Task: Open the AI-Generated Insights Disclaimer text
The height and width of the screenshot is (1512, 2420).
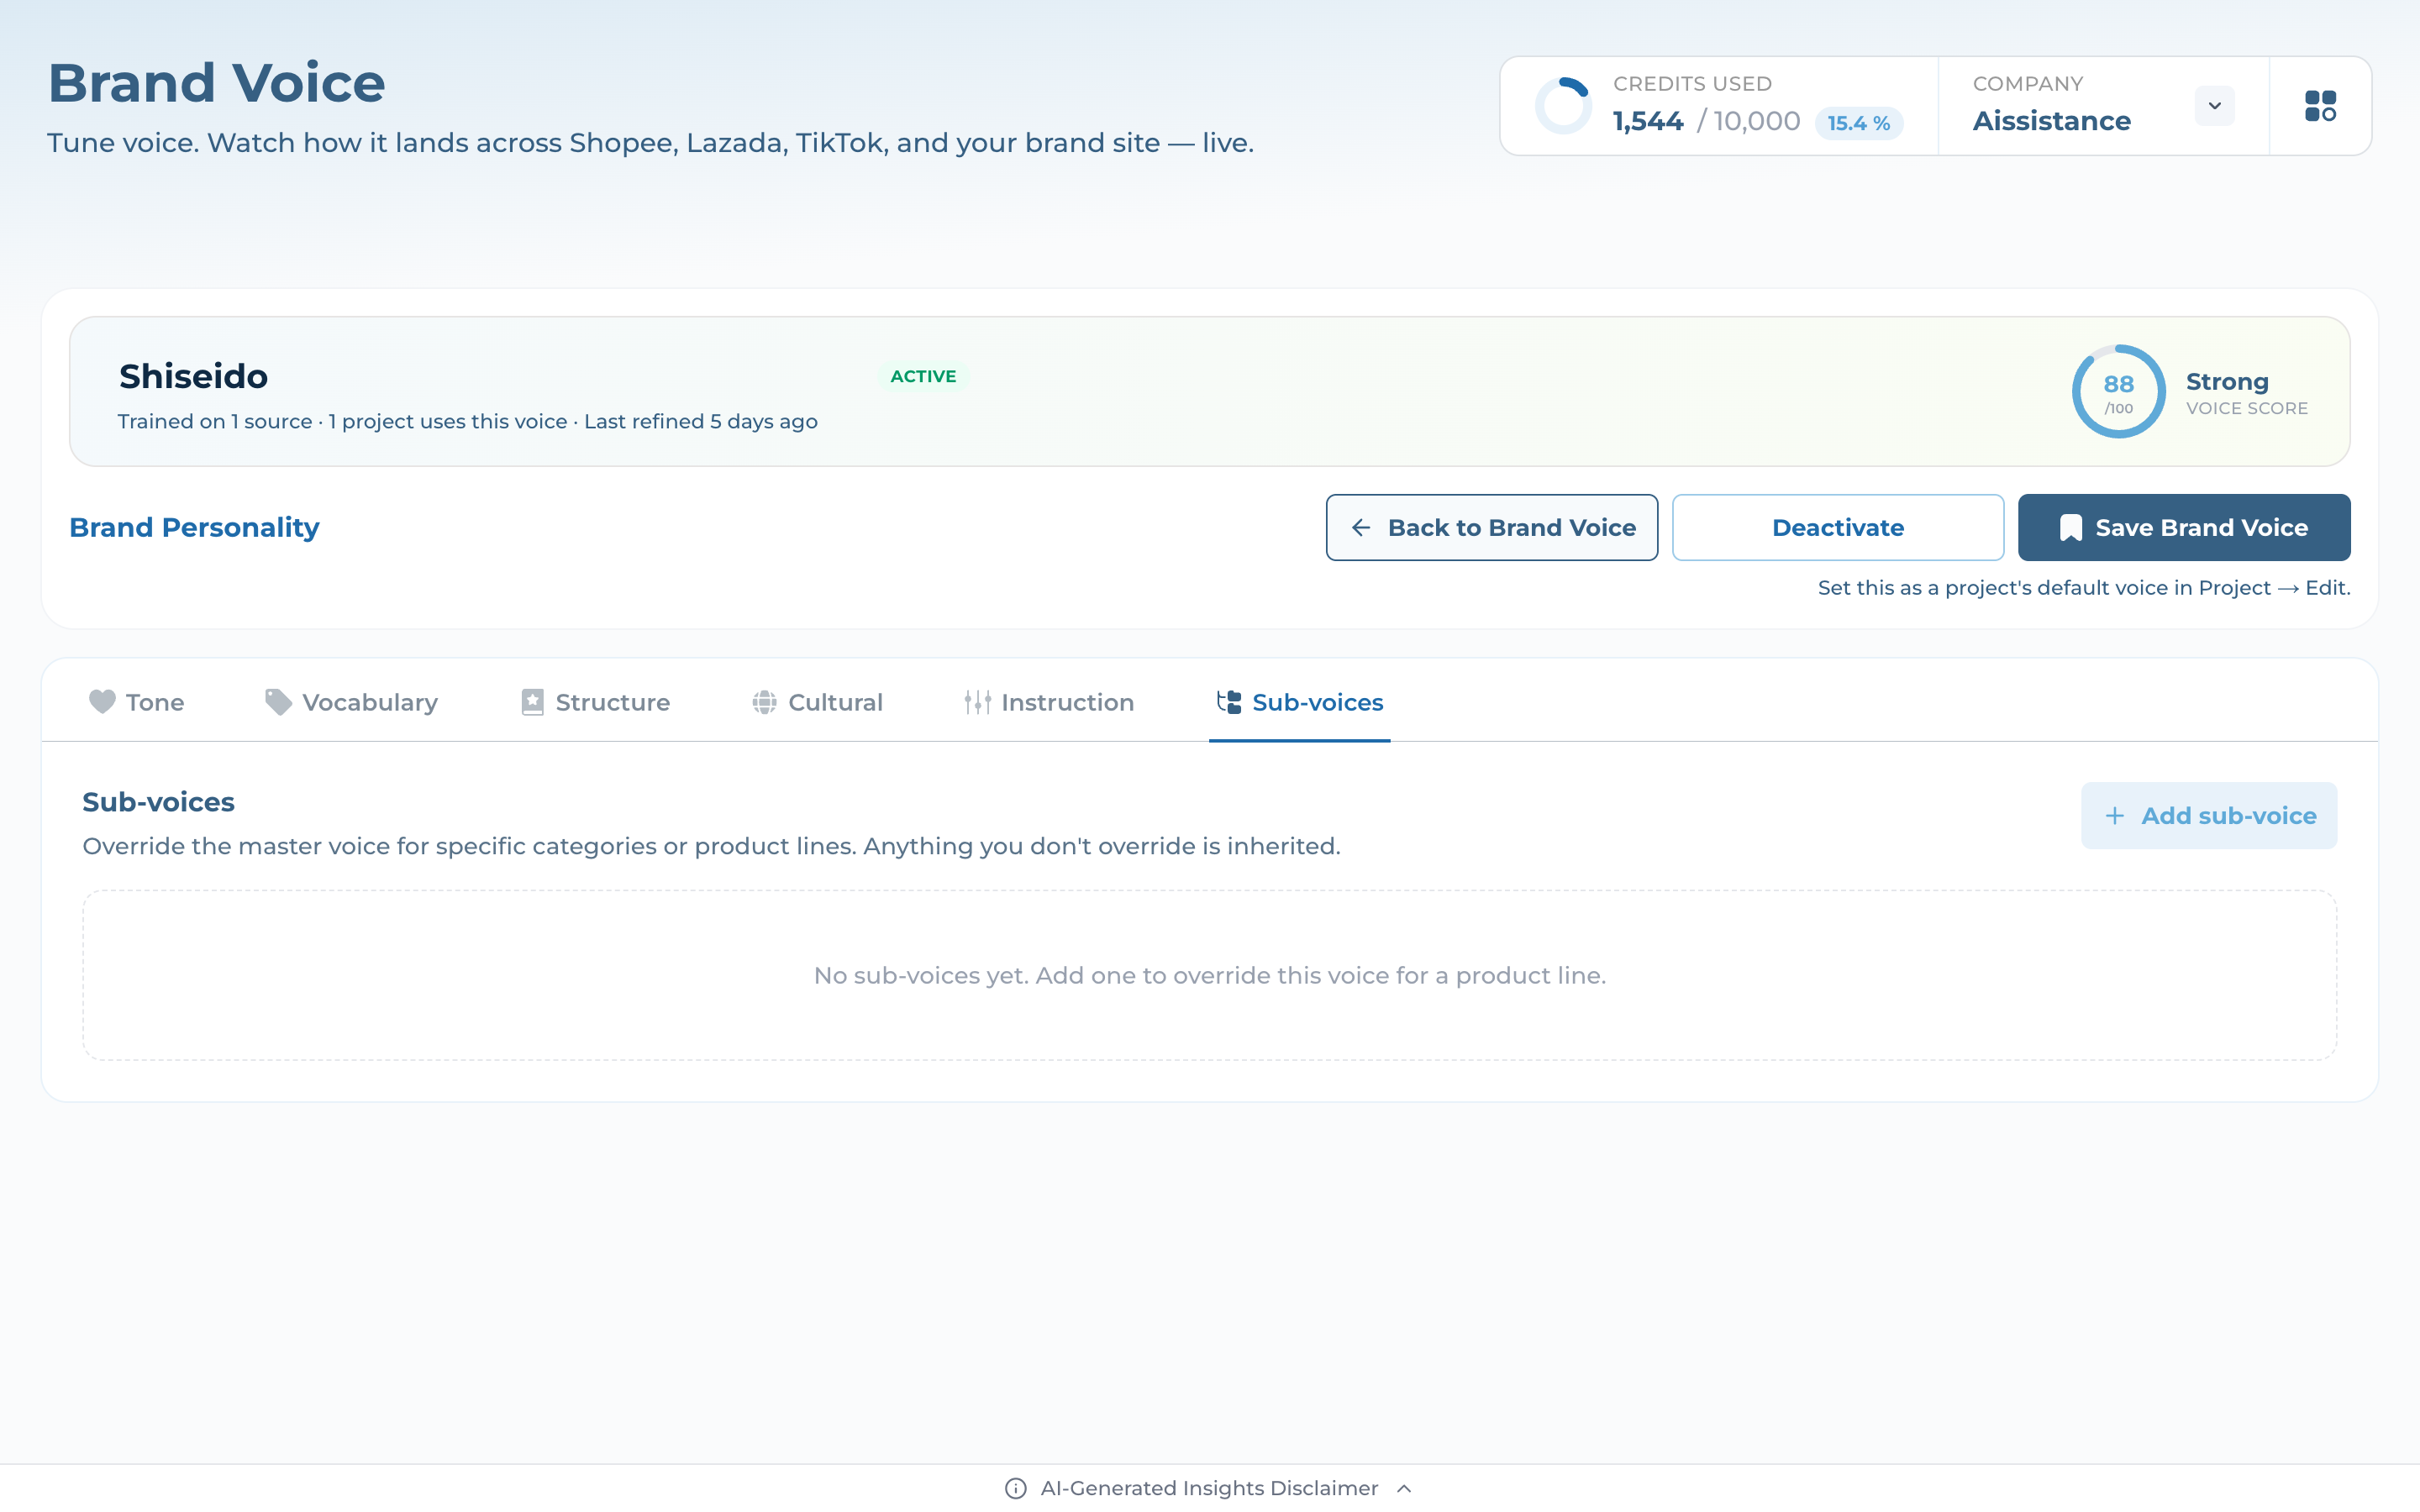Action: (1208, 1488)
